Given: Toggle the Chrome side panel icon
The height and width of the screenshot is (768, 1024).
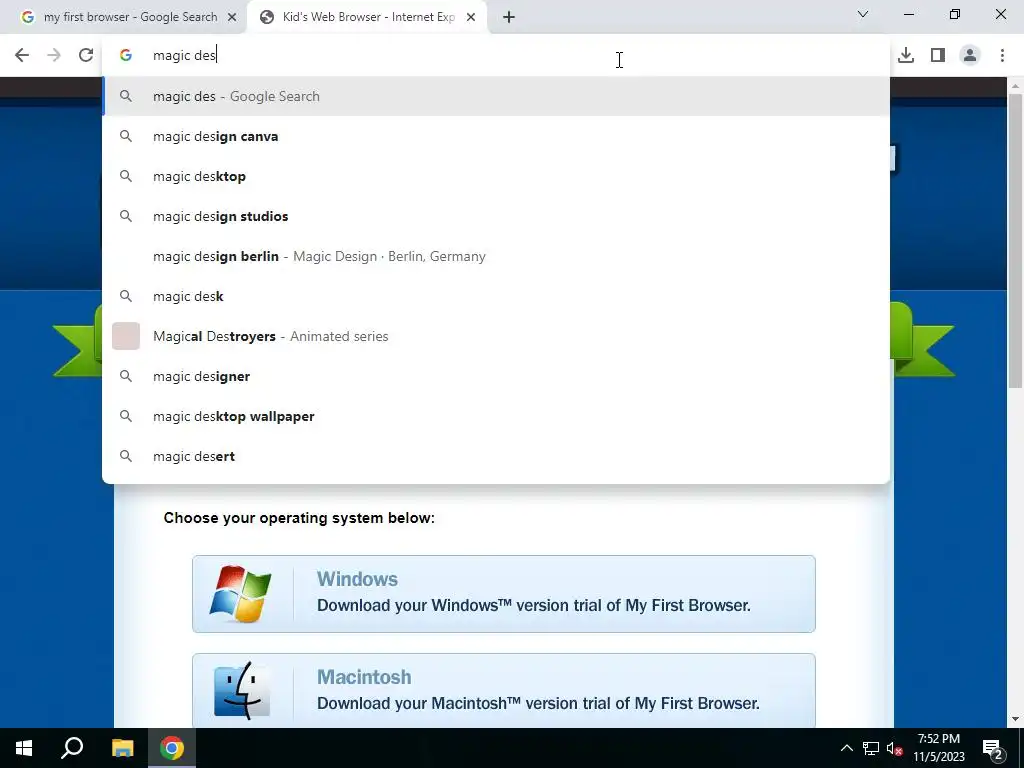Looking at the screenshot, I should tap(938, 56).
